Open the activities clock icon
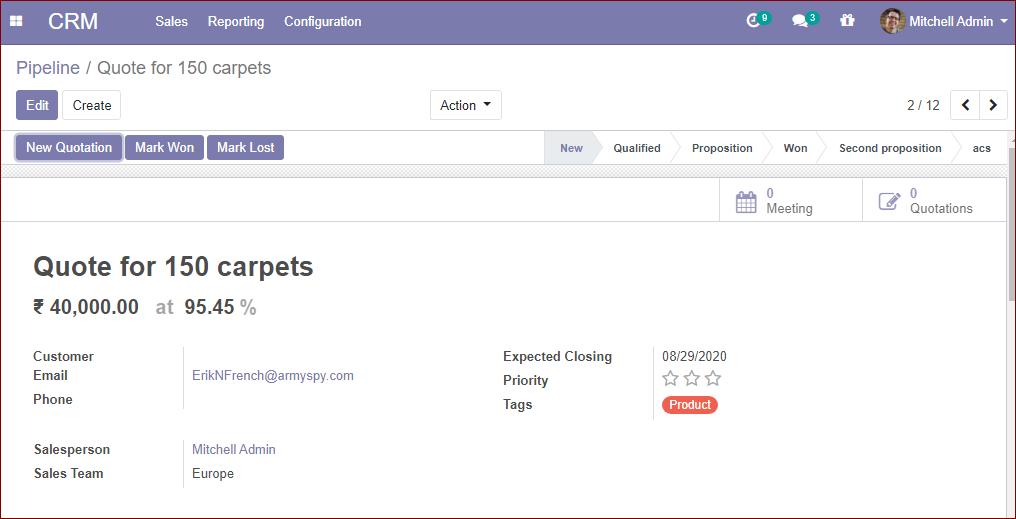This screenshot has height=519, width=1016. click(752, 21)
